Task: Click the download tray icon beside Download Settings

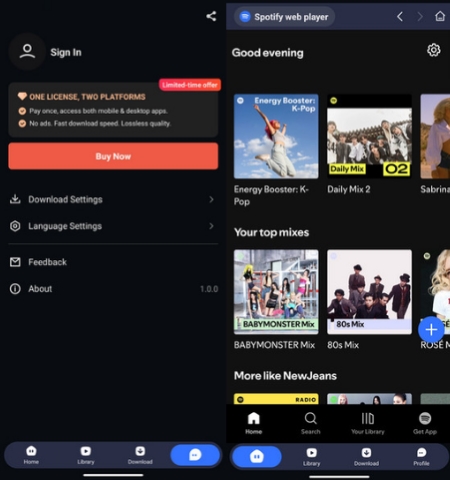Action: [15, 199]
